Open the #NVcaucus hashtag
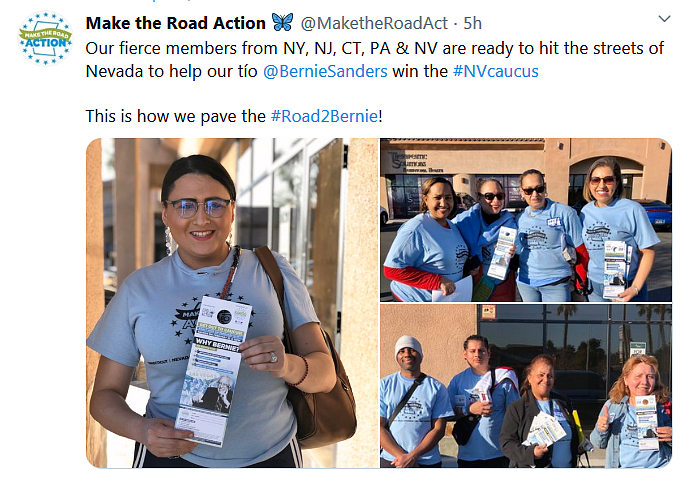Image resolution: width=690 pixels, height=486 pixels. (x=496, y=71)
